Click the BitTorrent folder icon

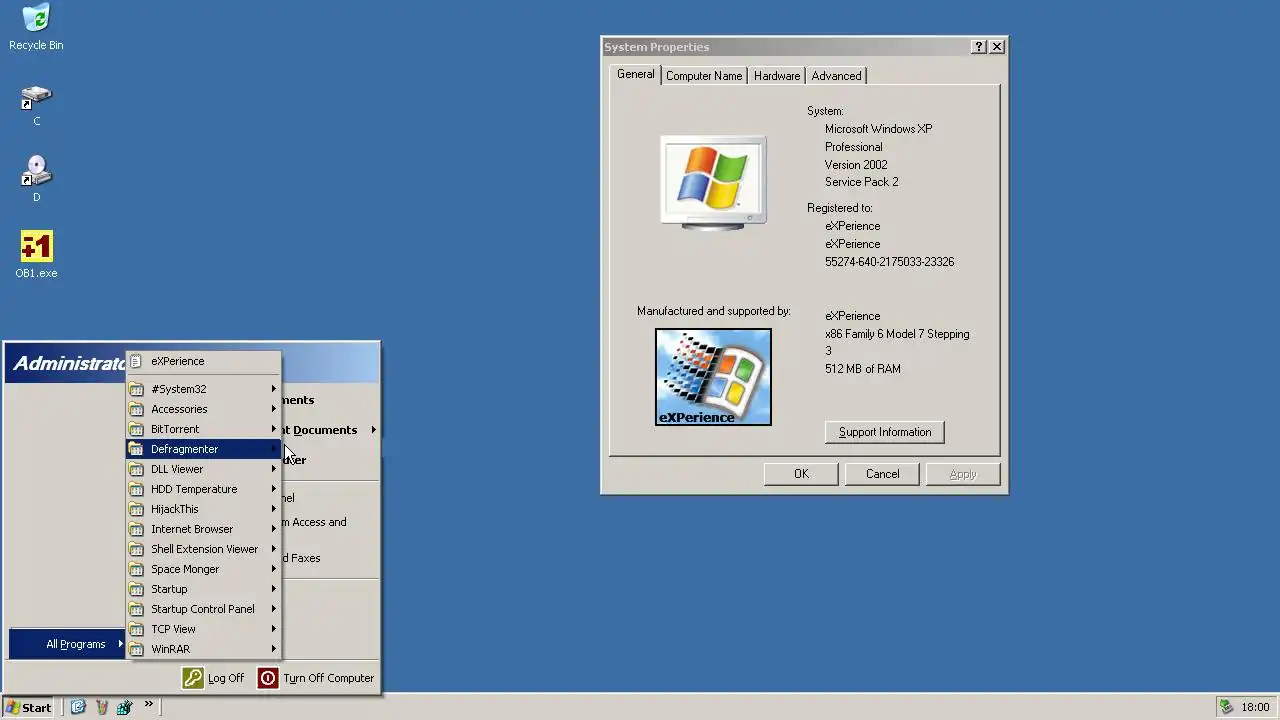tap(137, 429)
